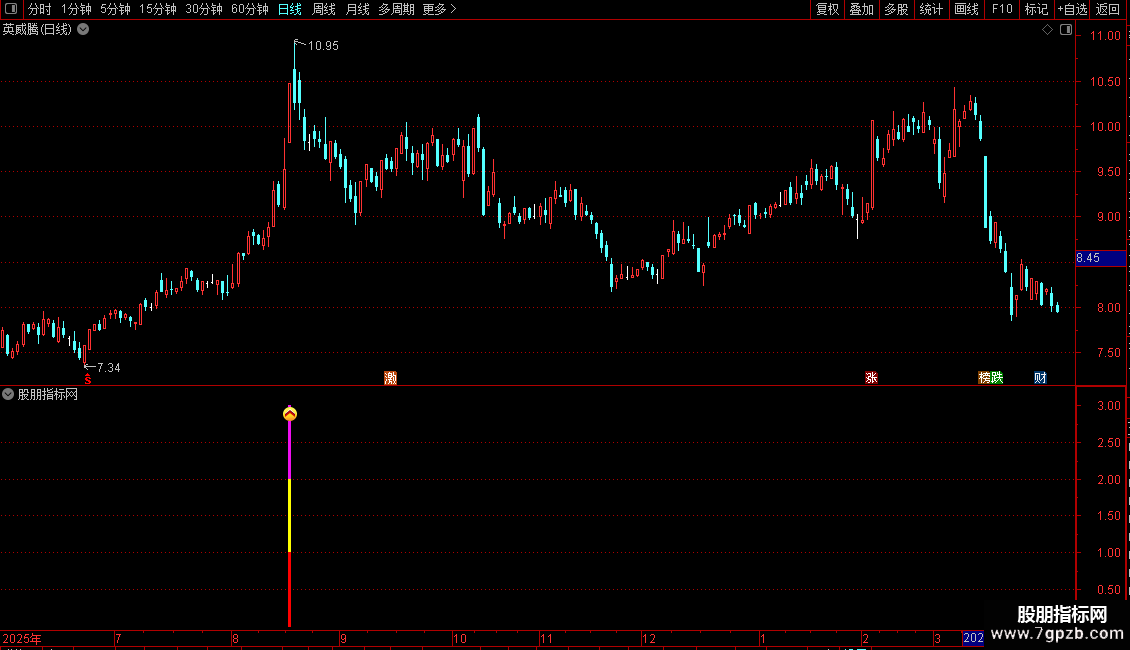Click the 11.00 price axis value
Viewport: 1130px width, 650px height.
coord(1105,36)
